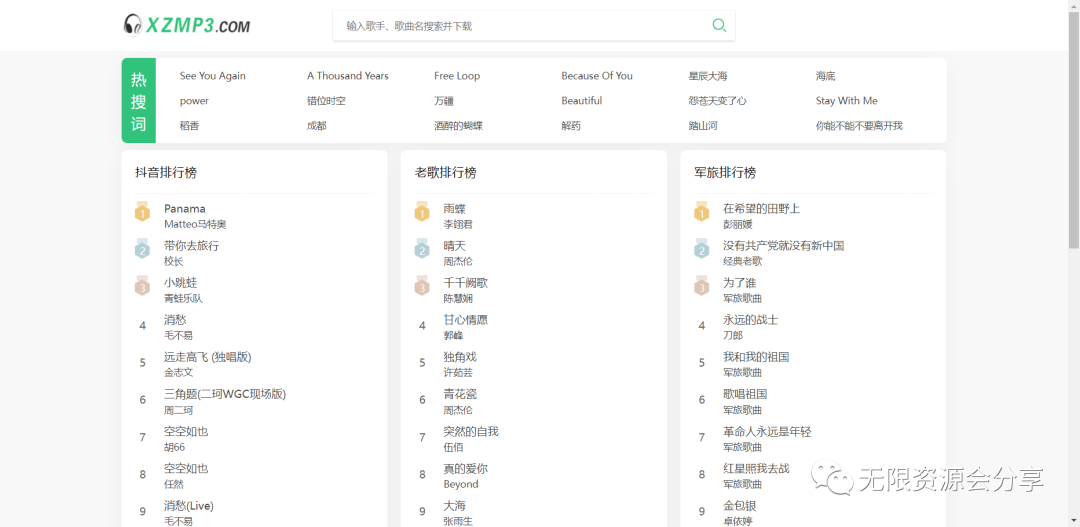
Task: Open hot search word 解药
Action: click(571, 125)
